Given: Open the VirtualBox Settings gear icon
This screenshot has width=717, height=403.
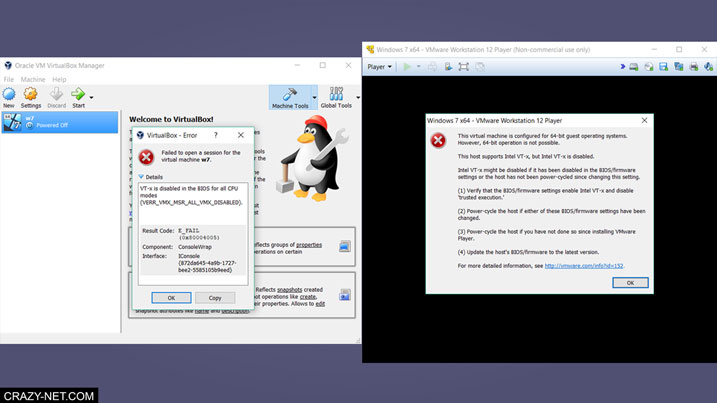Looking at the screenshot, I should coord(31,94).
